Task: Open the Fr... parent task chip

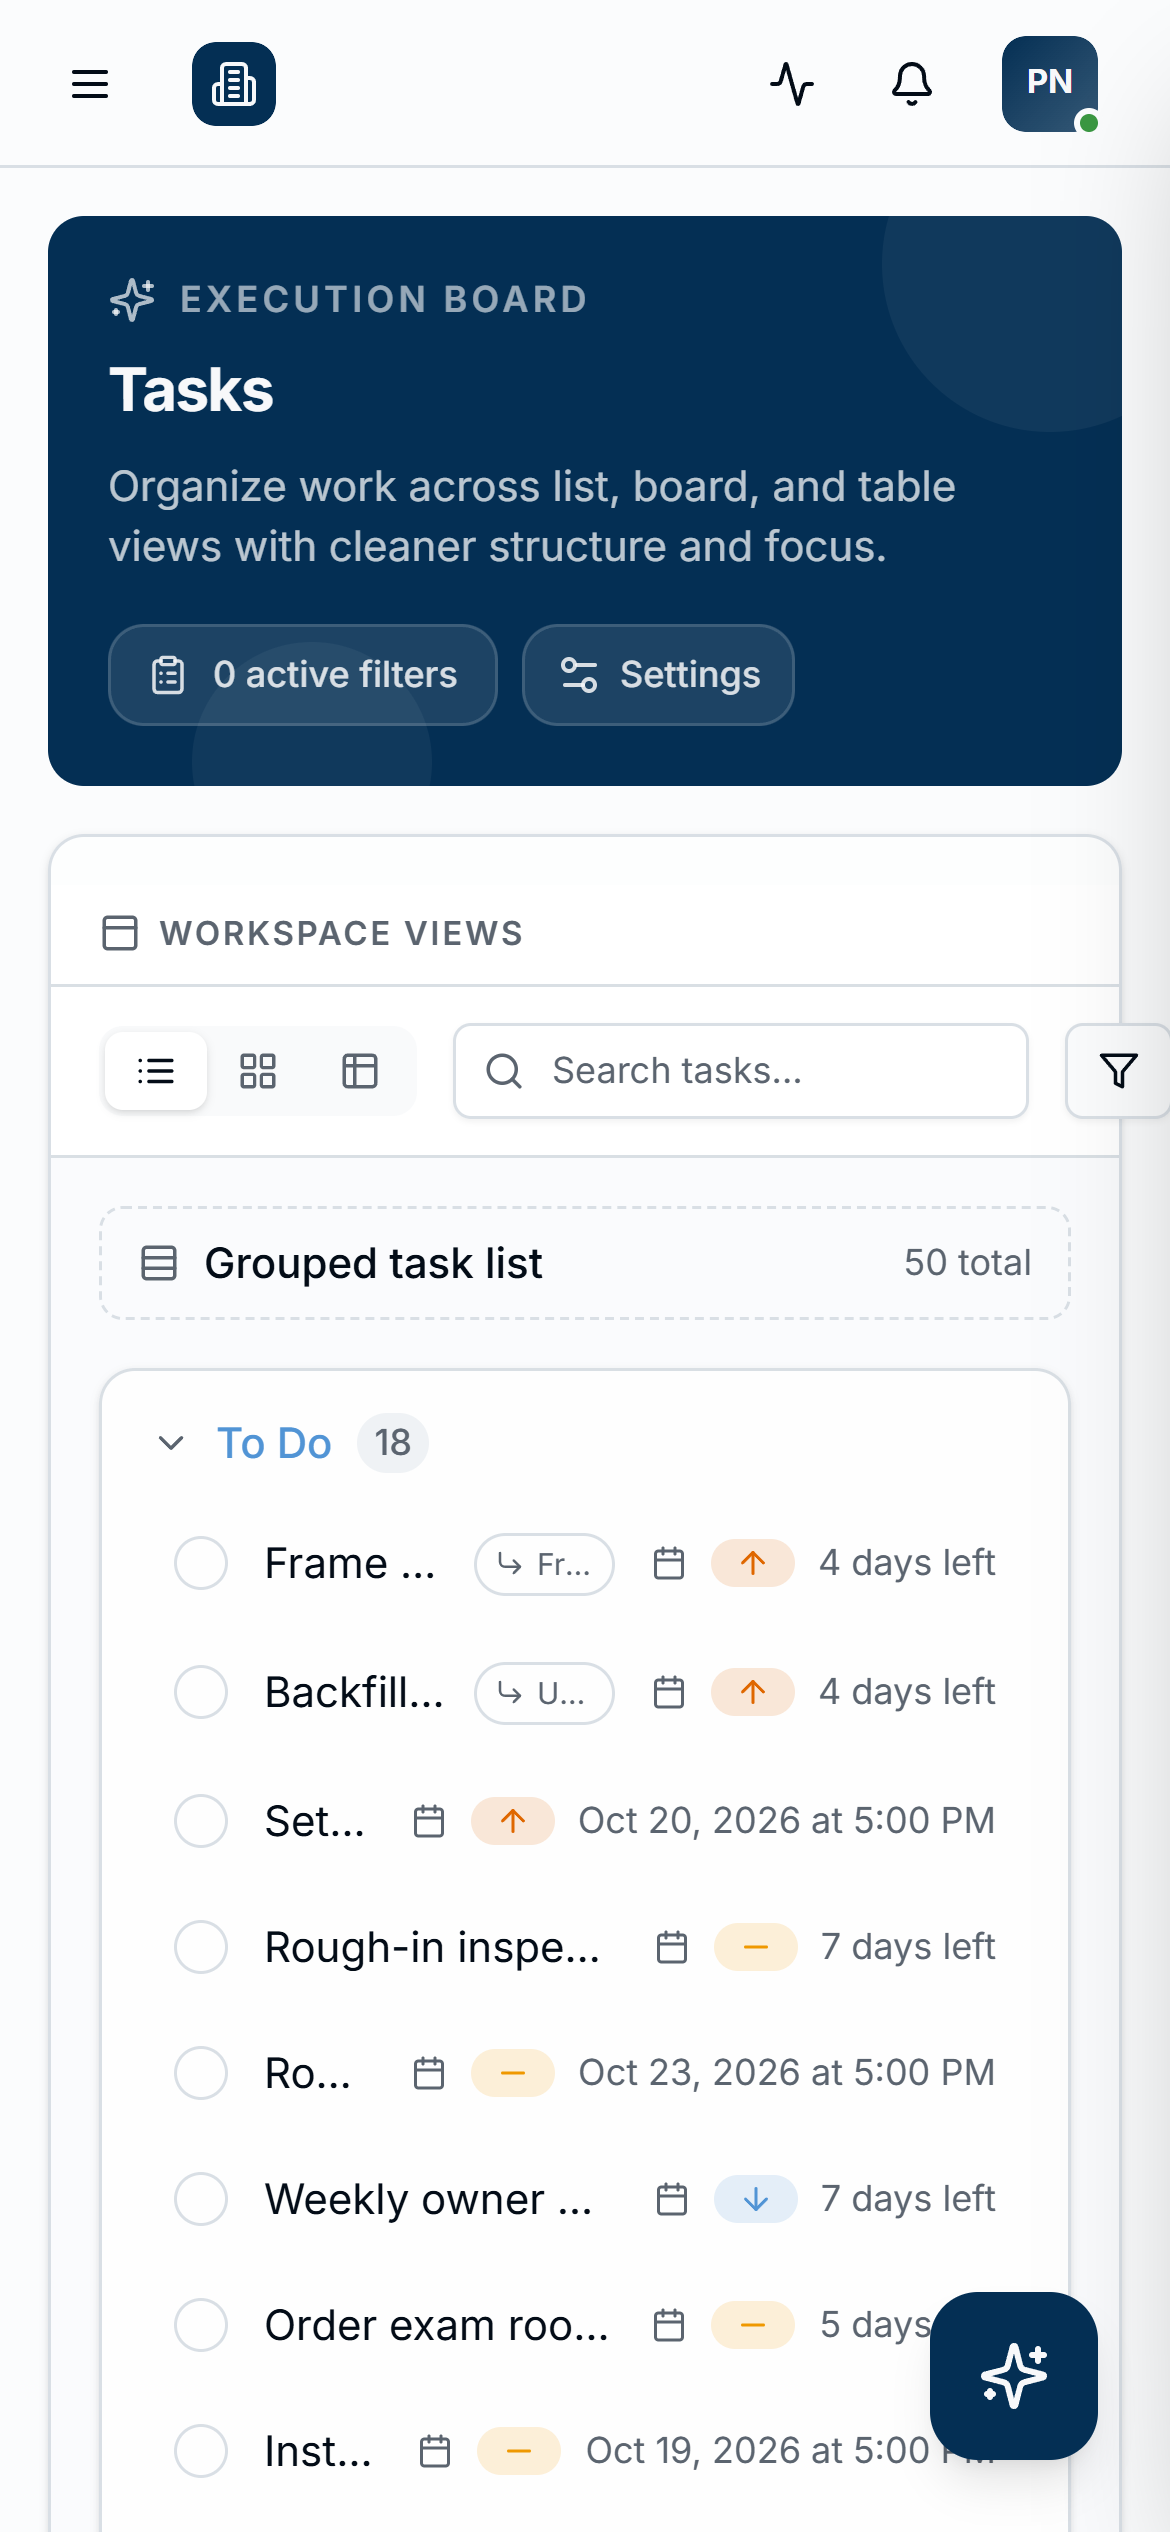Action: [544, 1564]
